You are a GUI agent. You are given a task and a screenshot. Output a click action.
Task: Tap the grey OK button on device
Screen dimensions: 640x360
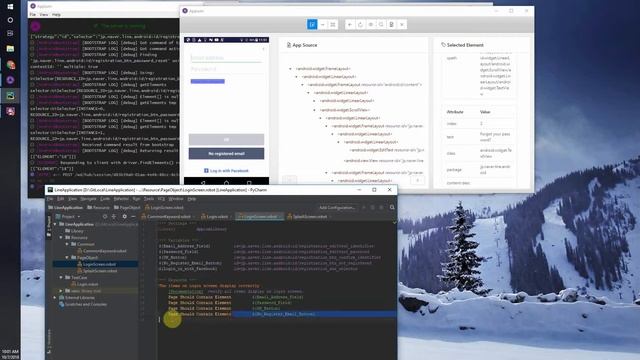point(226,140)
